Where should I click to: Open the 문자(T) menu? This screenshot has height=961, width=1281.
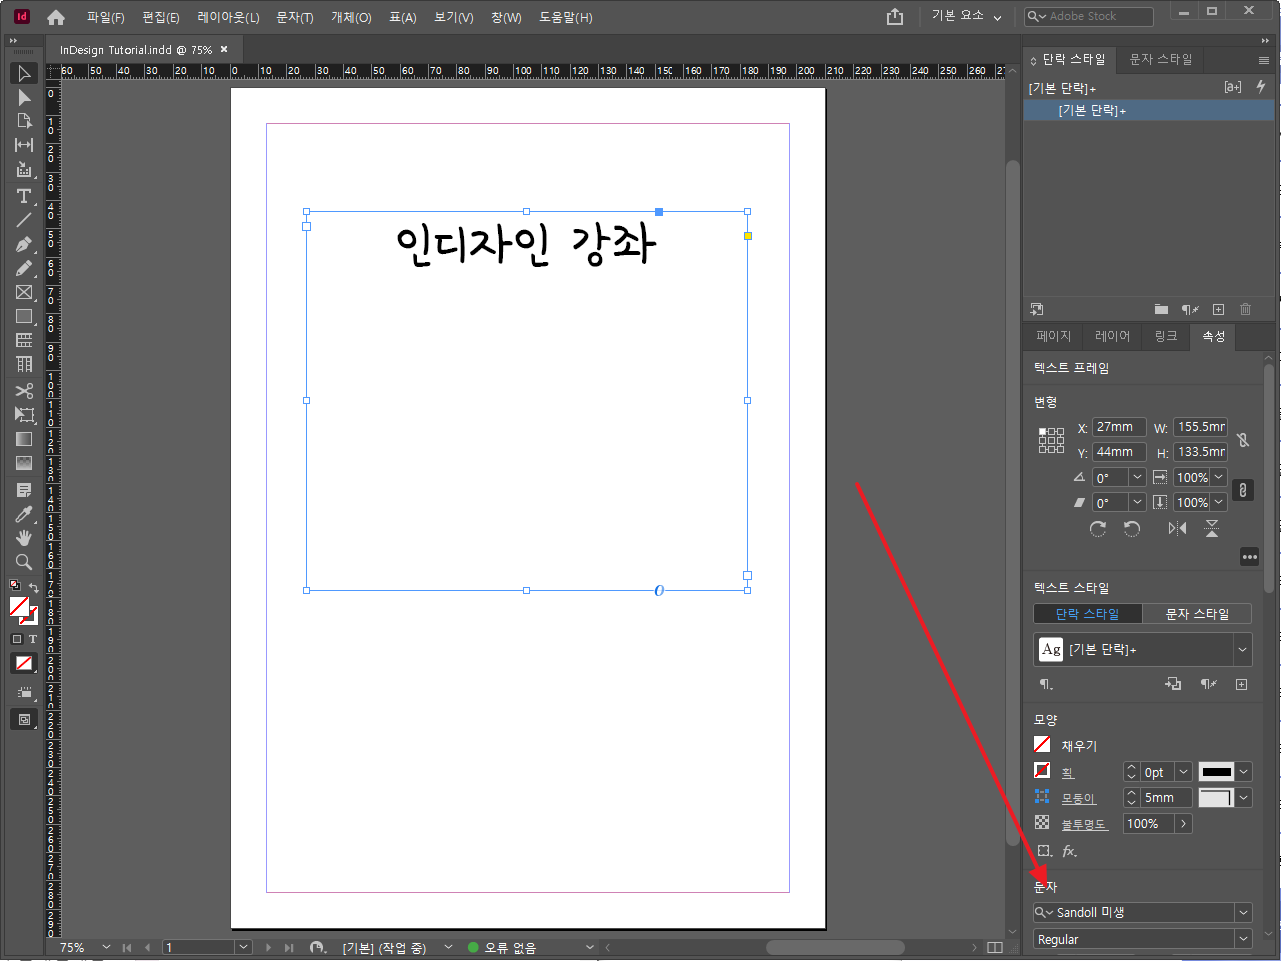(x=294, y=17)
